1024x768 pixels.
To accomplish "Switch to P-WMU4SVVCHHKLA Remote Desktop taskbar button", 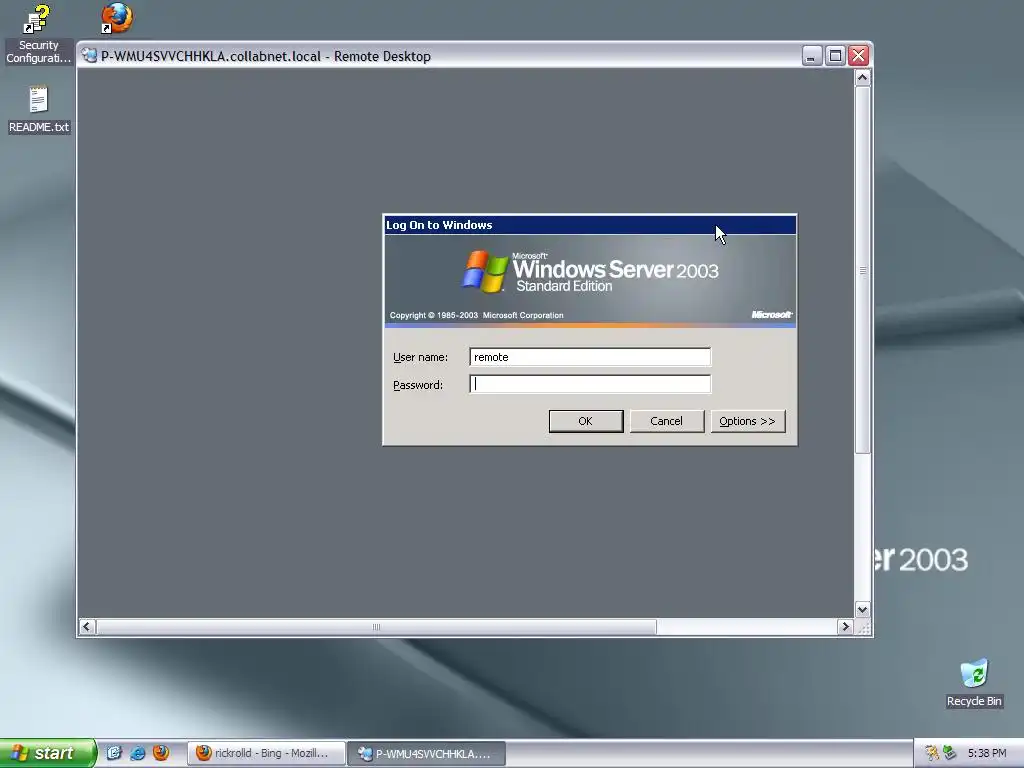I will pos(426,754).
